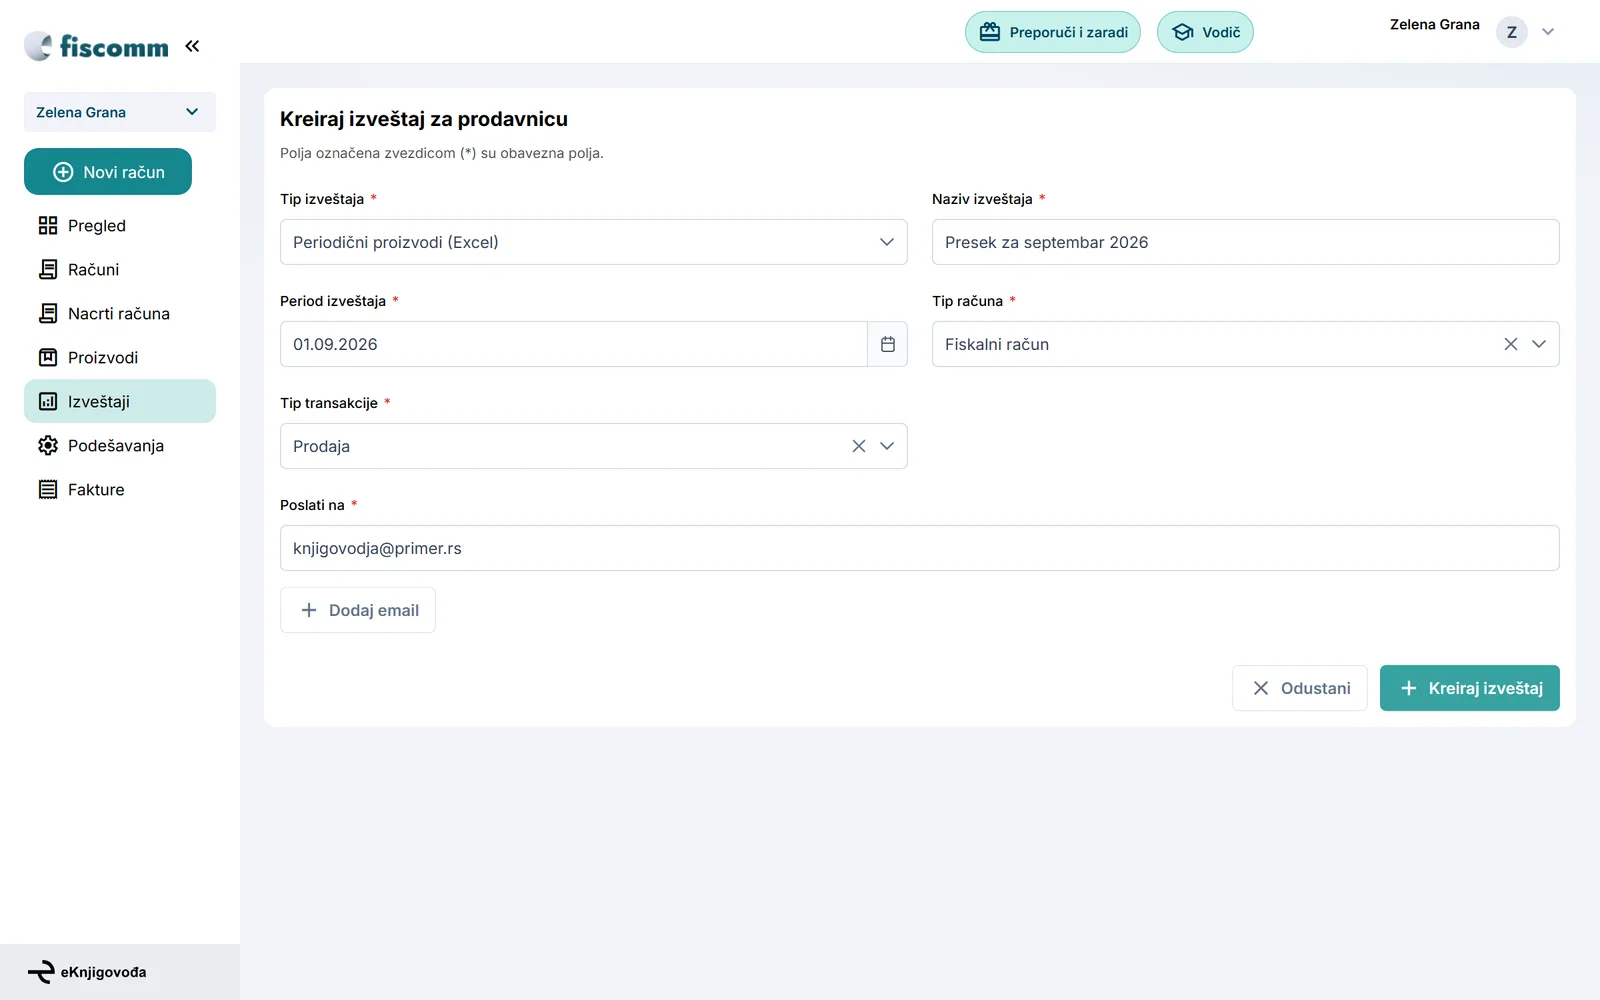Go to Pregled in sidebar

[120, 225]
